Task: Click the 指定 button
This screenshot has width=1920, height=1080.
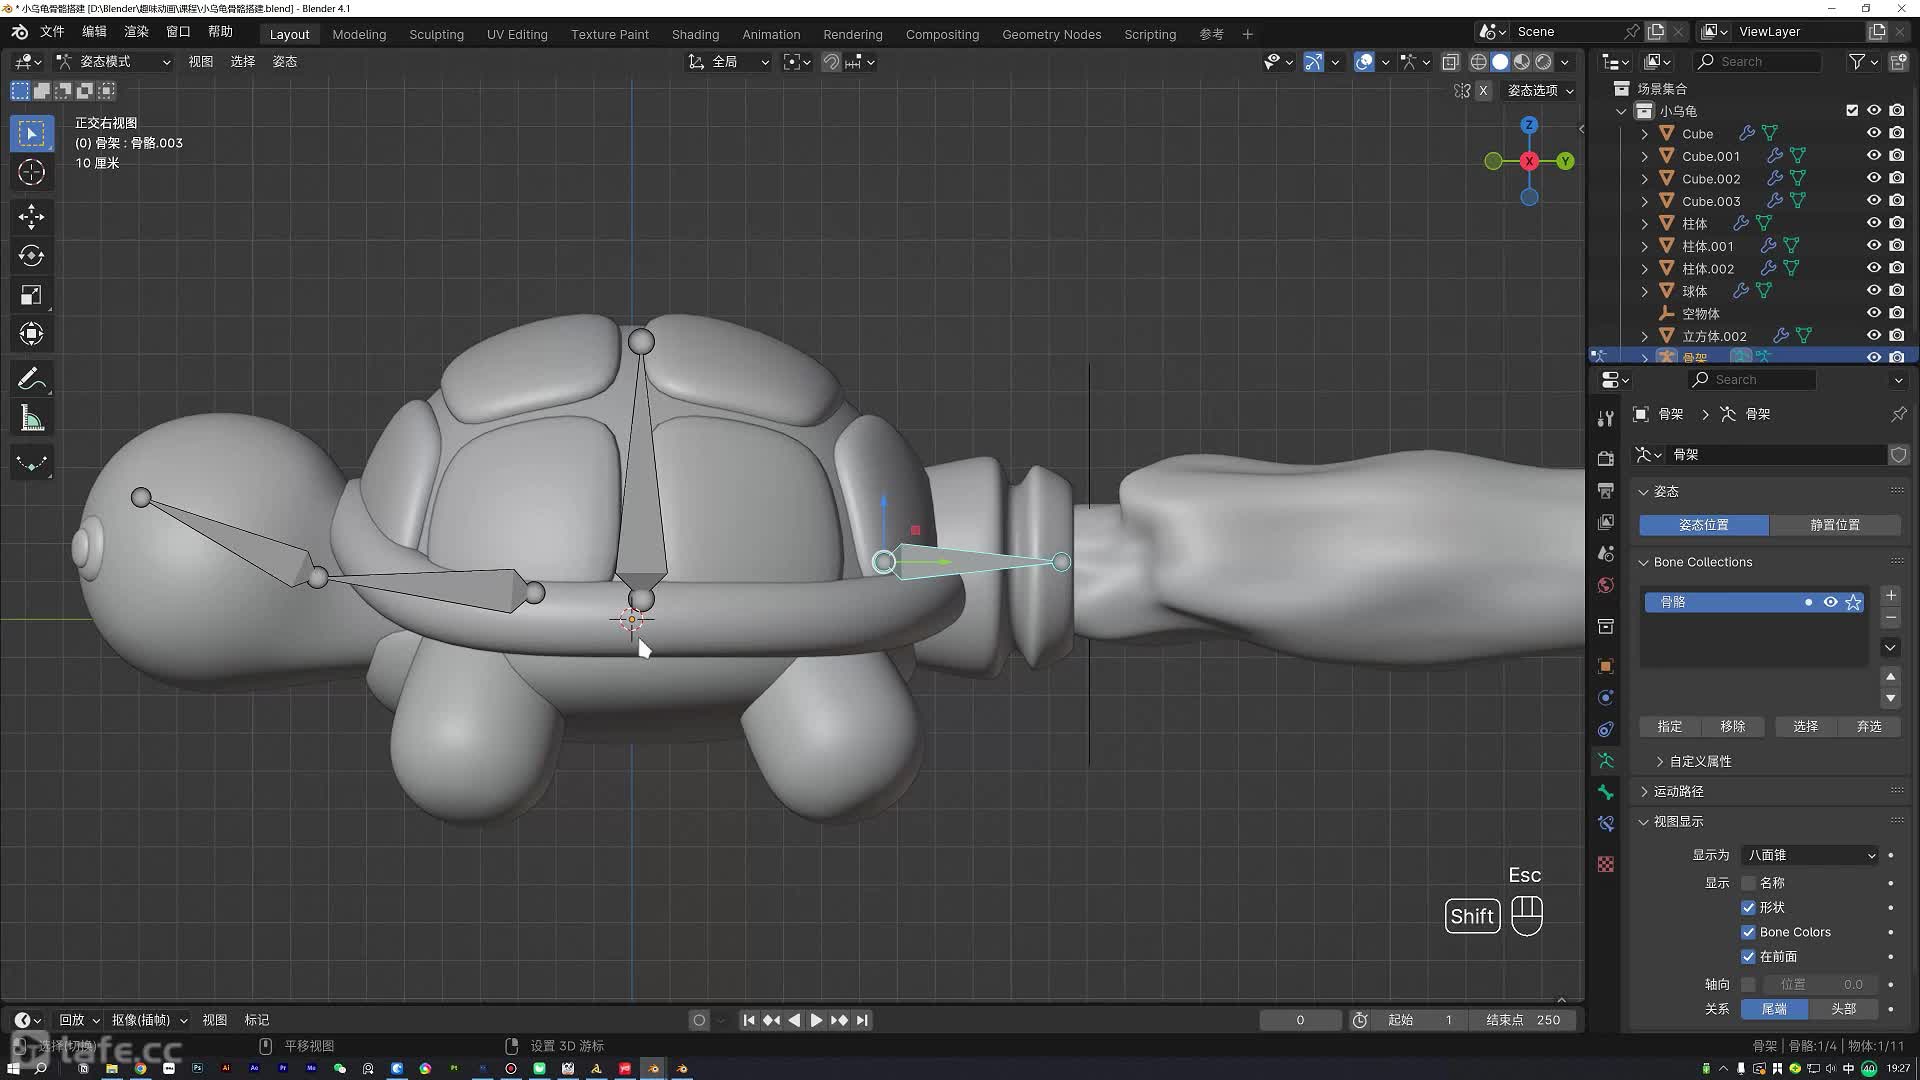Action: [1670, 727]
